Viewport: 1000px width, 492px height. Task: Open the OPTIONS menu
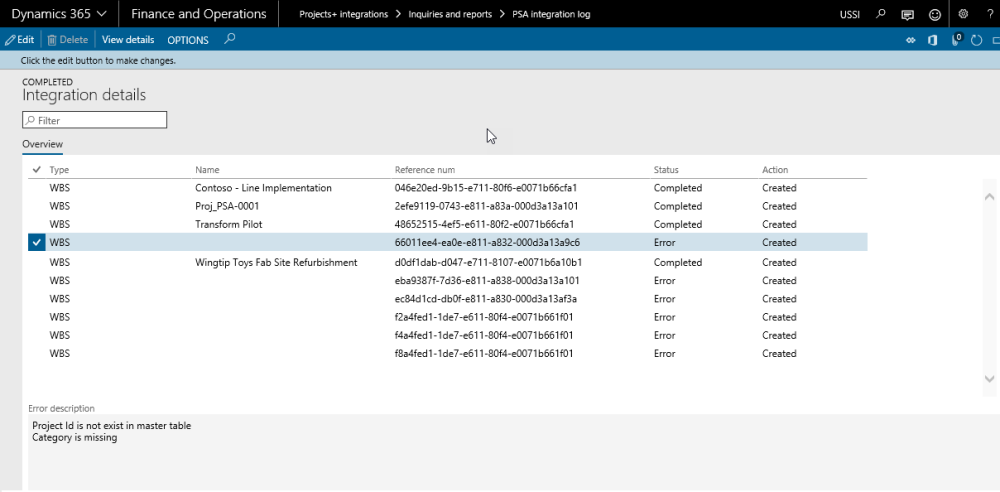coord(188,40)
